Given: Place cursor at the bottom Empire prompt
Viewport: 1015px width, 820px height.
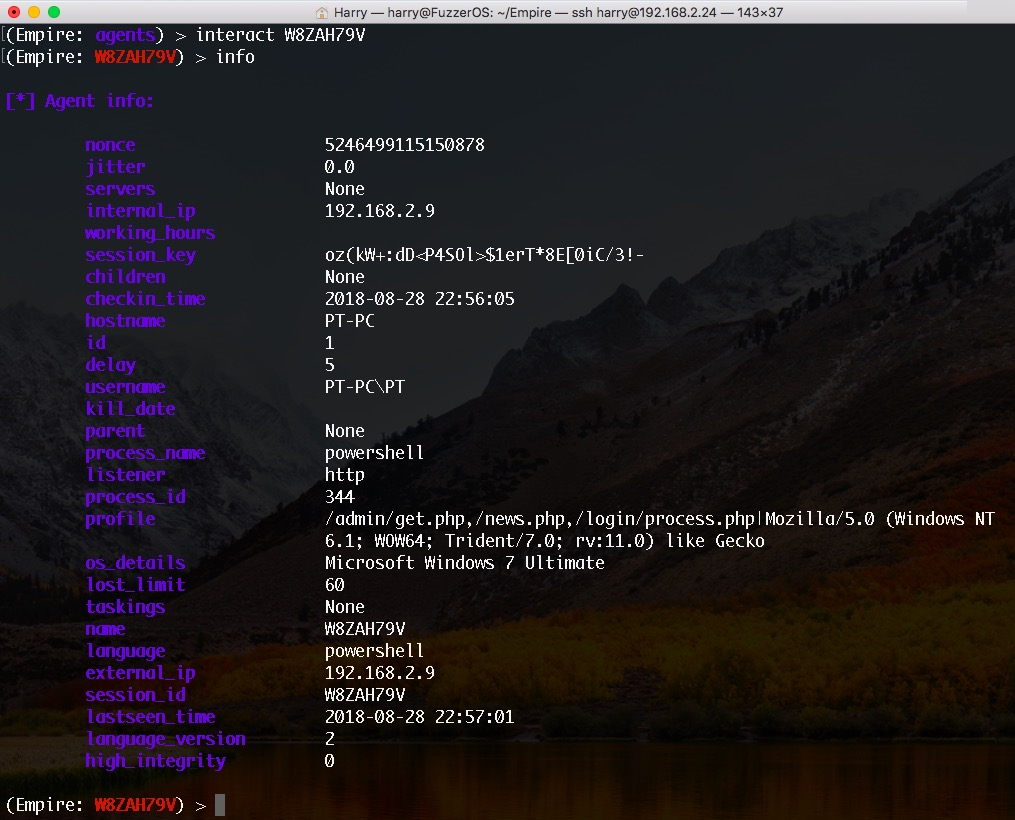Looking at the screenshot, I should click(220, 805).
